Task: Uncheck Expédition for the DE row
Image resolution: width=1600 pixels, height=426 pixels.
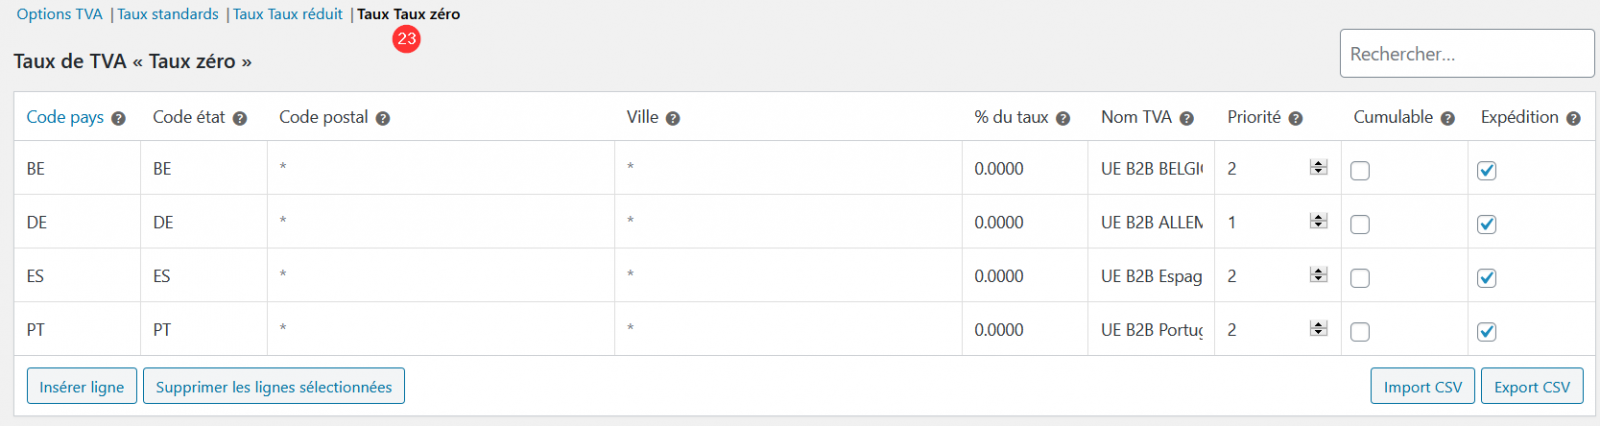Action: 1487,224
